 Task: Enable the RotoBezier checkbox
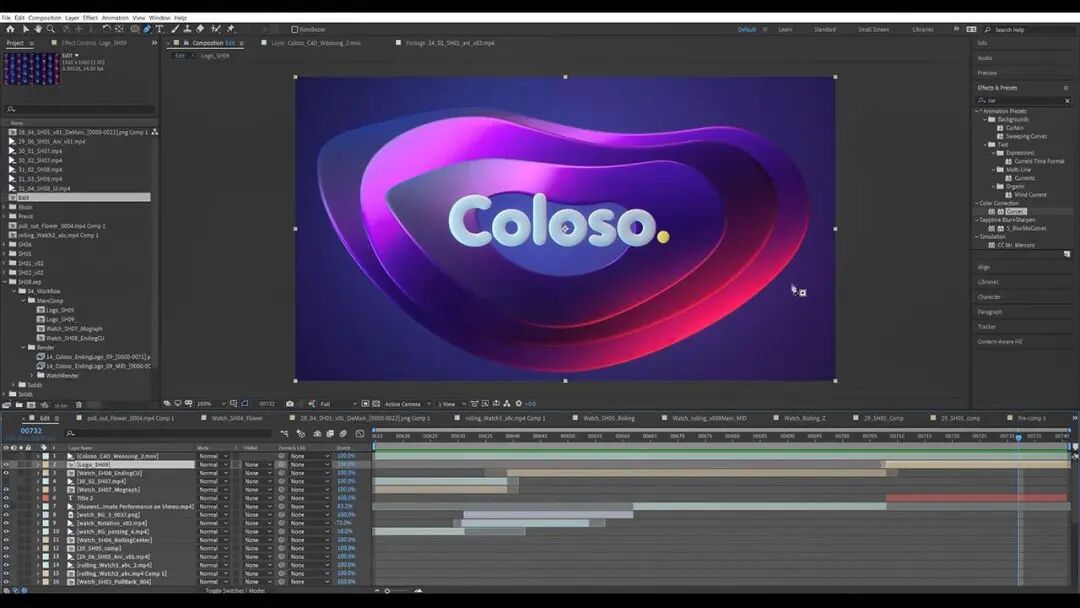[x=295, y=30]
